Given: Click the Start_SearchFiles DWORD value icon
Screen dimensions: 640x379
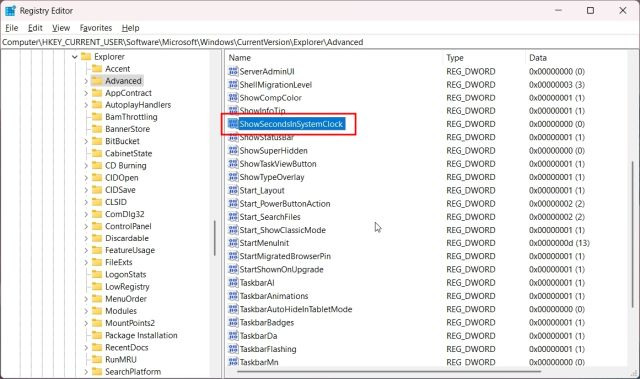Looking at the screenshot, I should [233, 217].
